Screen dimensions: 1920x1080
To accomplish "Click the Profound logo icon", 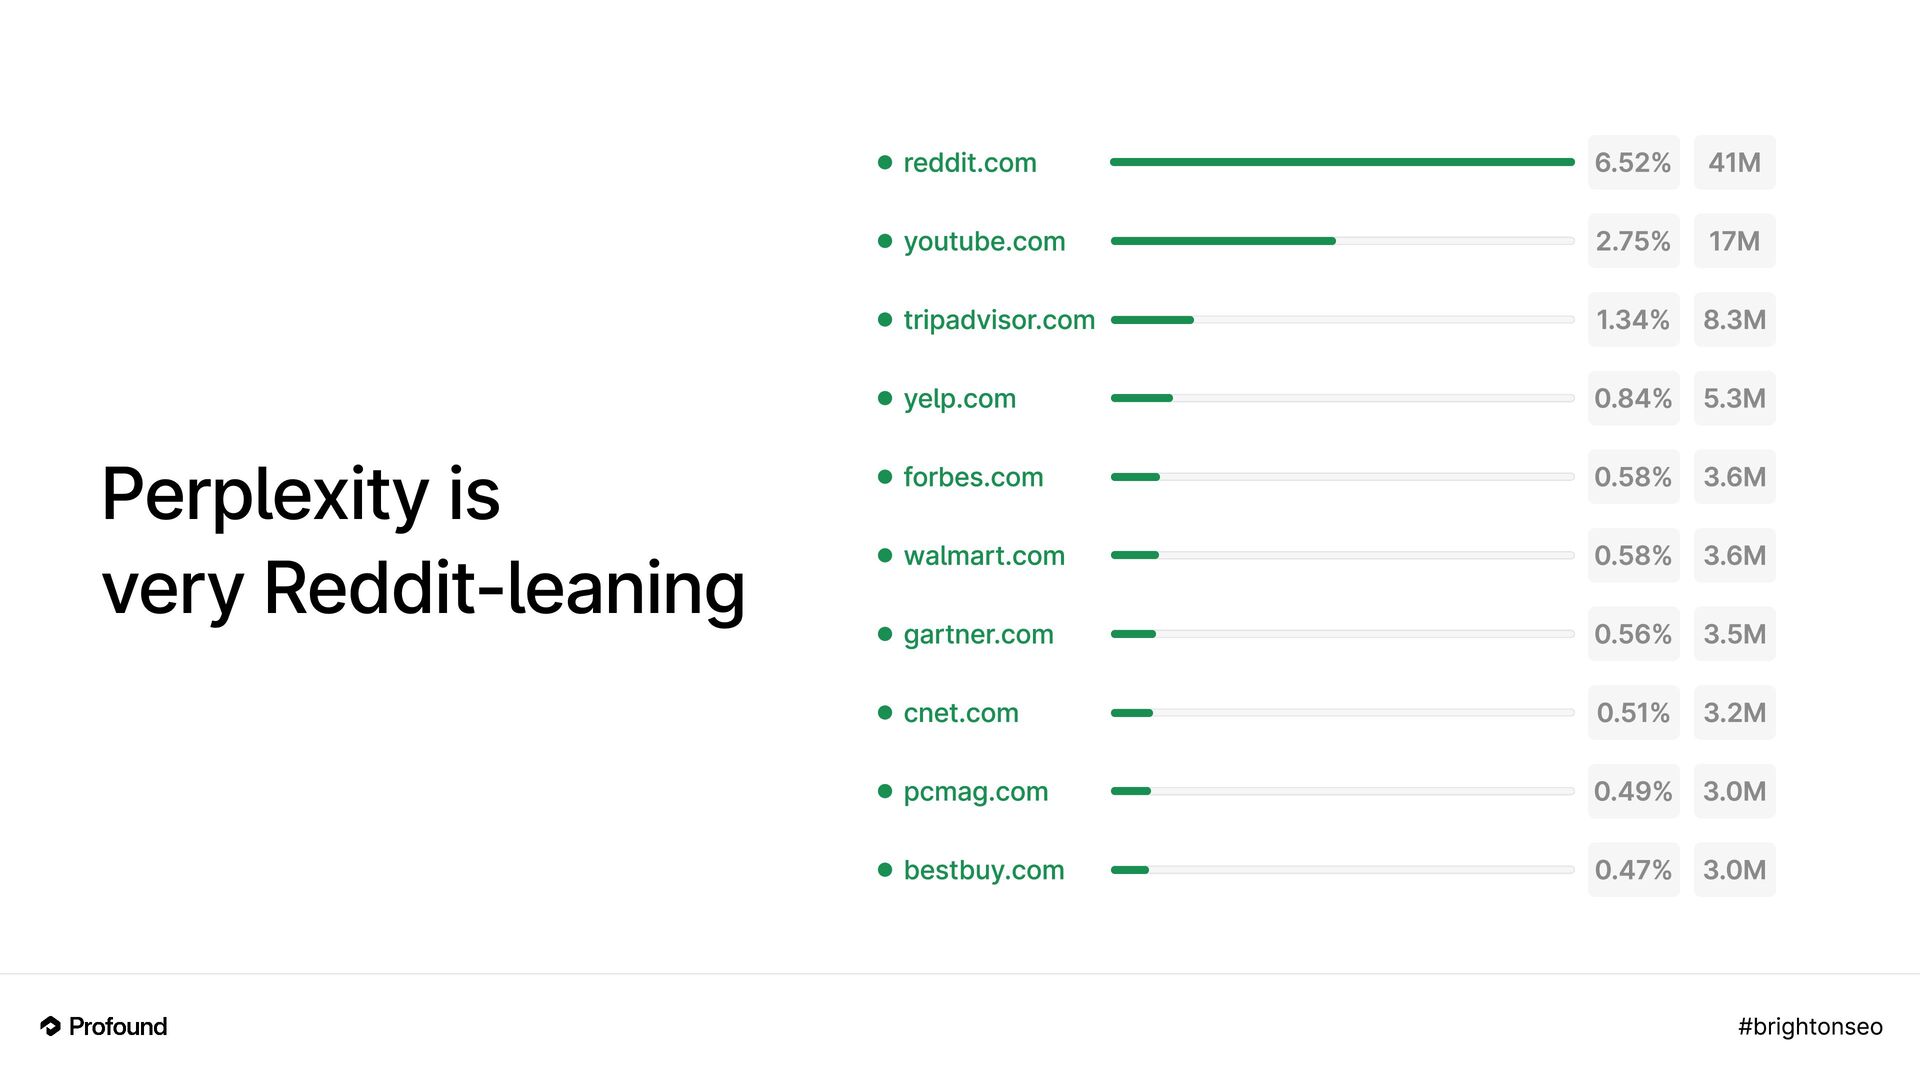I will coord(50,1026).
